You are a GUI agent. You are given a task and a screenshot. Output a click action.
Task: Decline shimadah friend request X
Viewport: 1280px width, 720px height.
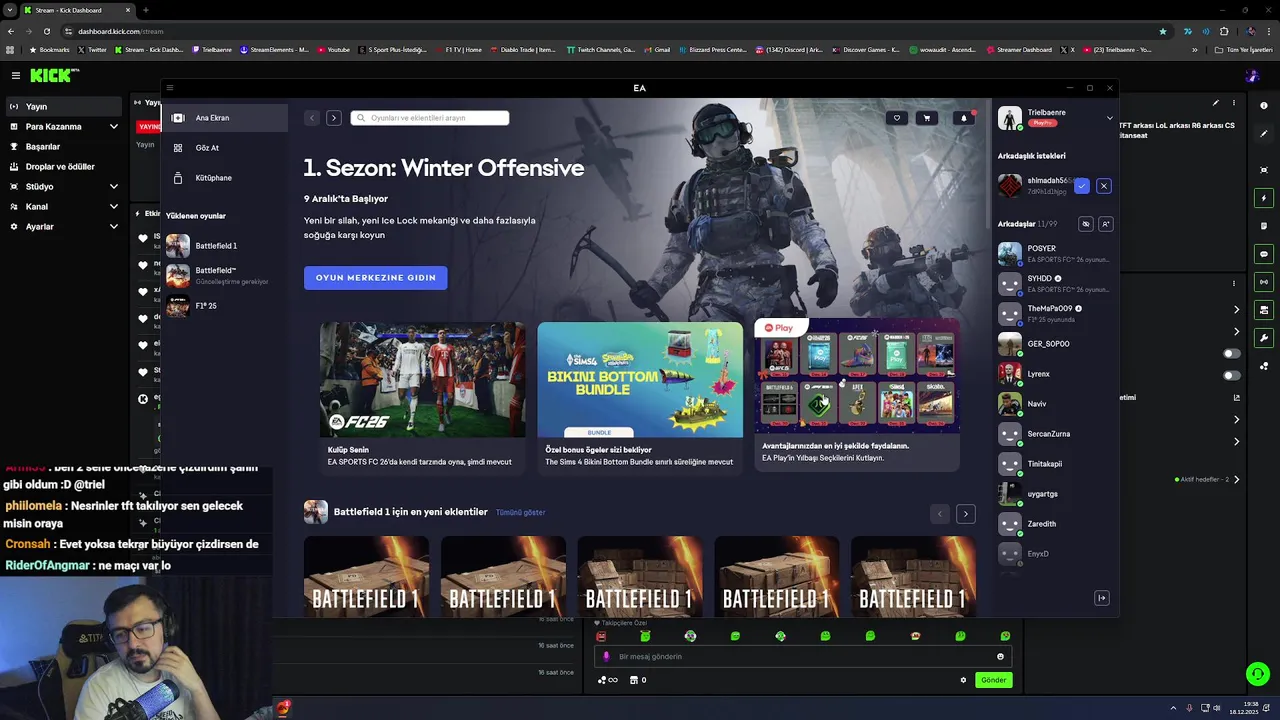(1104, 186)
